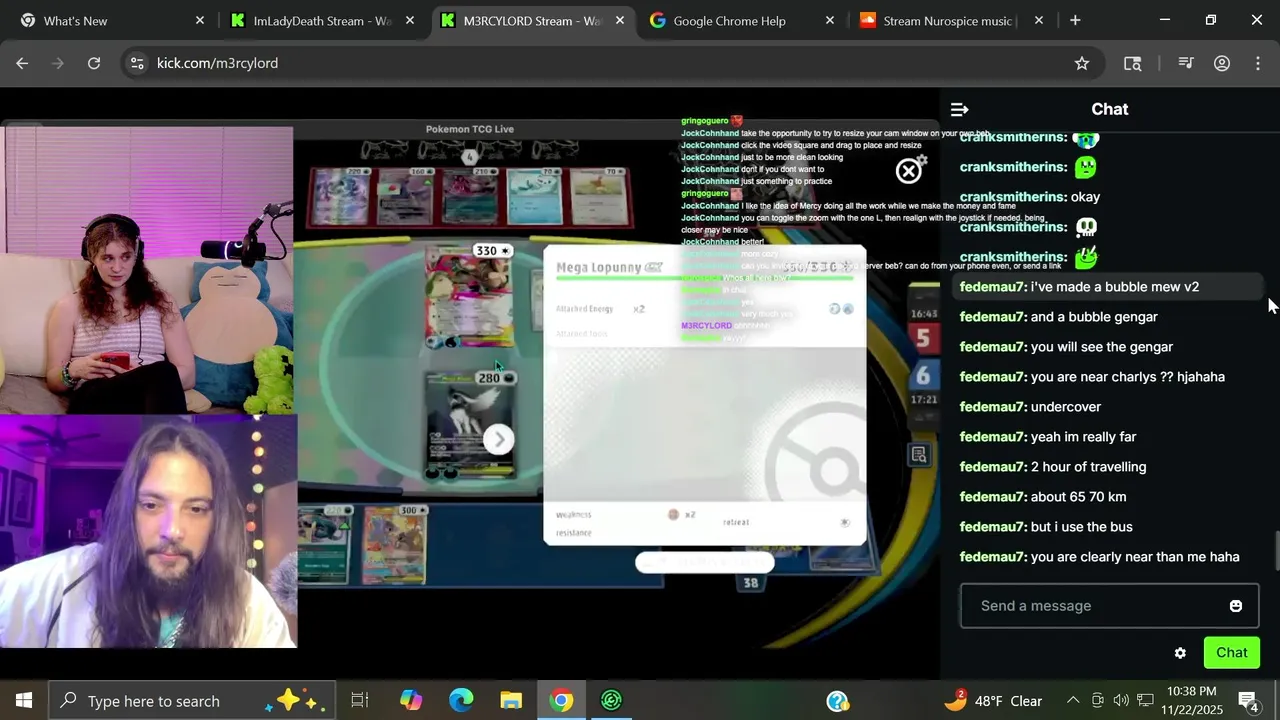Click the taskbar search box
The image size is (1280, 720).
[x=190, y=701]
